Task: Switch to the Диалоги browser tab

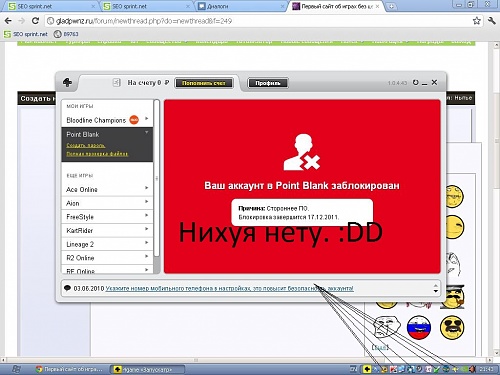Action: 241,6
